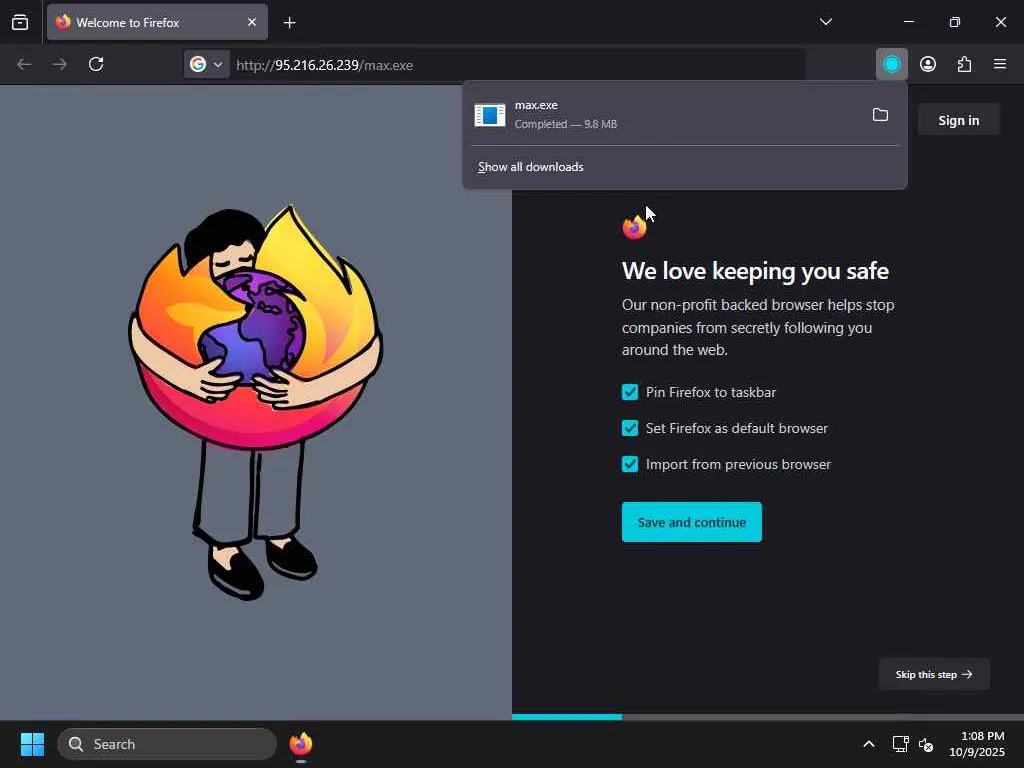The width and height of the screenshot is (1024, 768).
Task: Open the muted volume tray icon
Action: click(926, 744)
